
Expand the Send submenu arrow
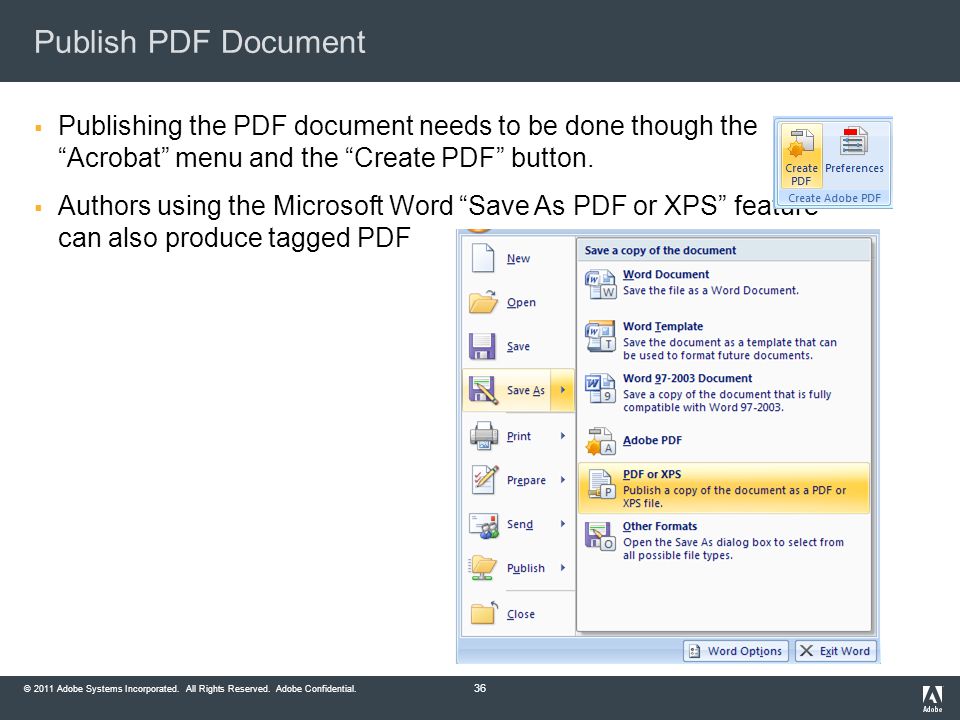[563, 524]
